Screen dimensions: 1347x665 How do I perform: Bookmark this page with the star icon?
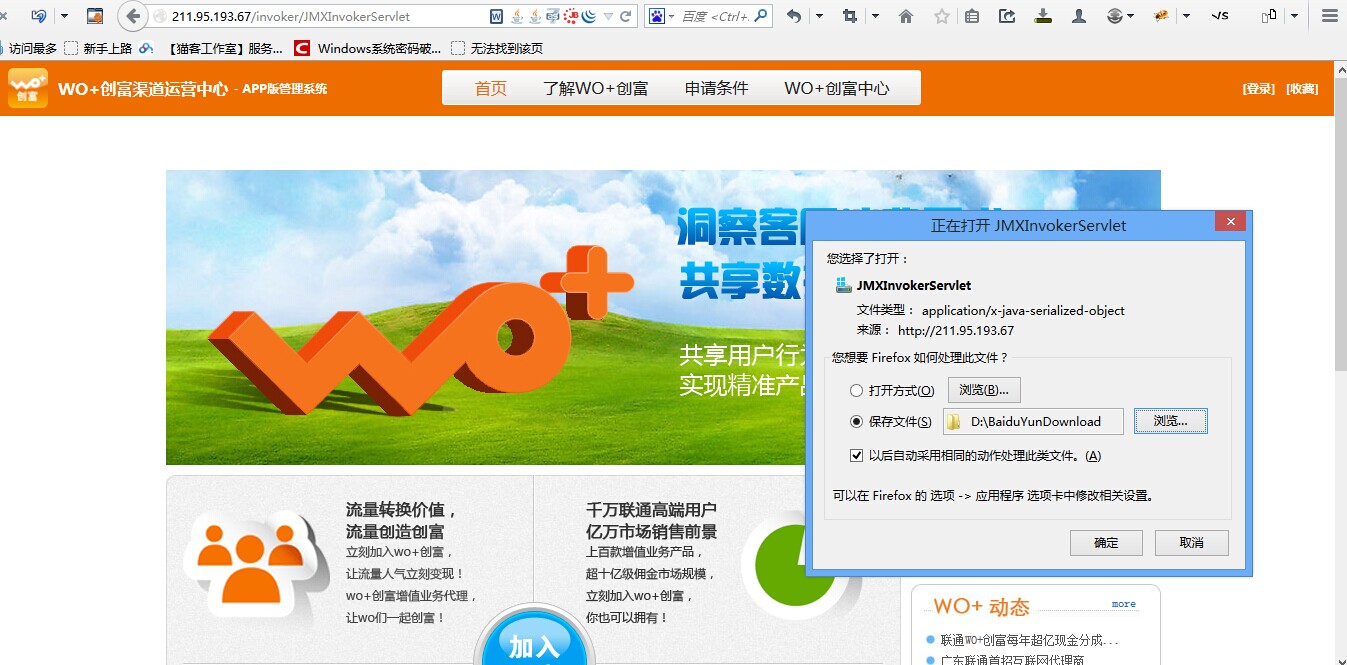(941, 16)
